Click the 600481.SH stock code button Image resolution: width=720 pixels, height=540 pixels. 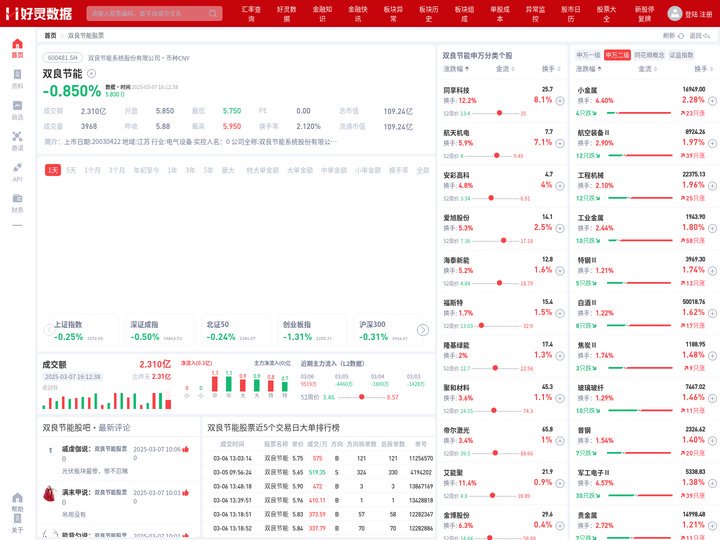pyautogui.click(x=62, y=58)
